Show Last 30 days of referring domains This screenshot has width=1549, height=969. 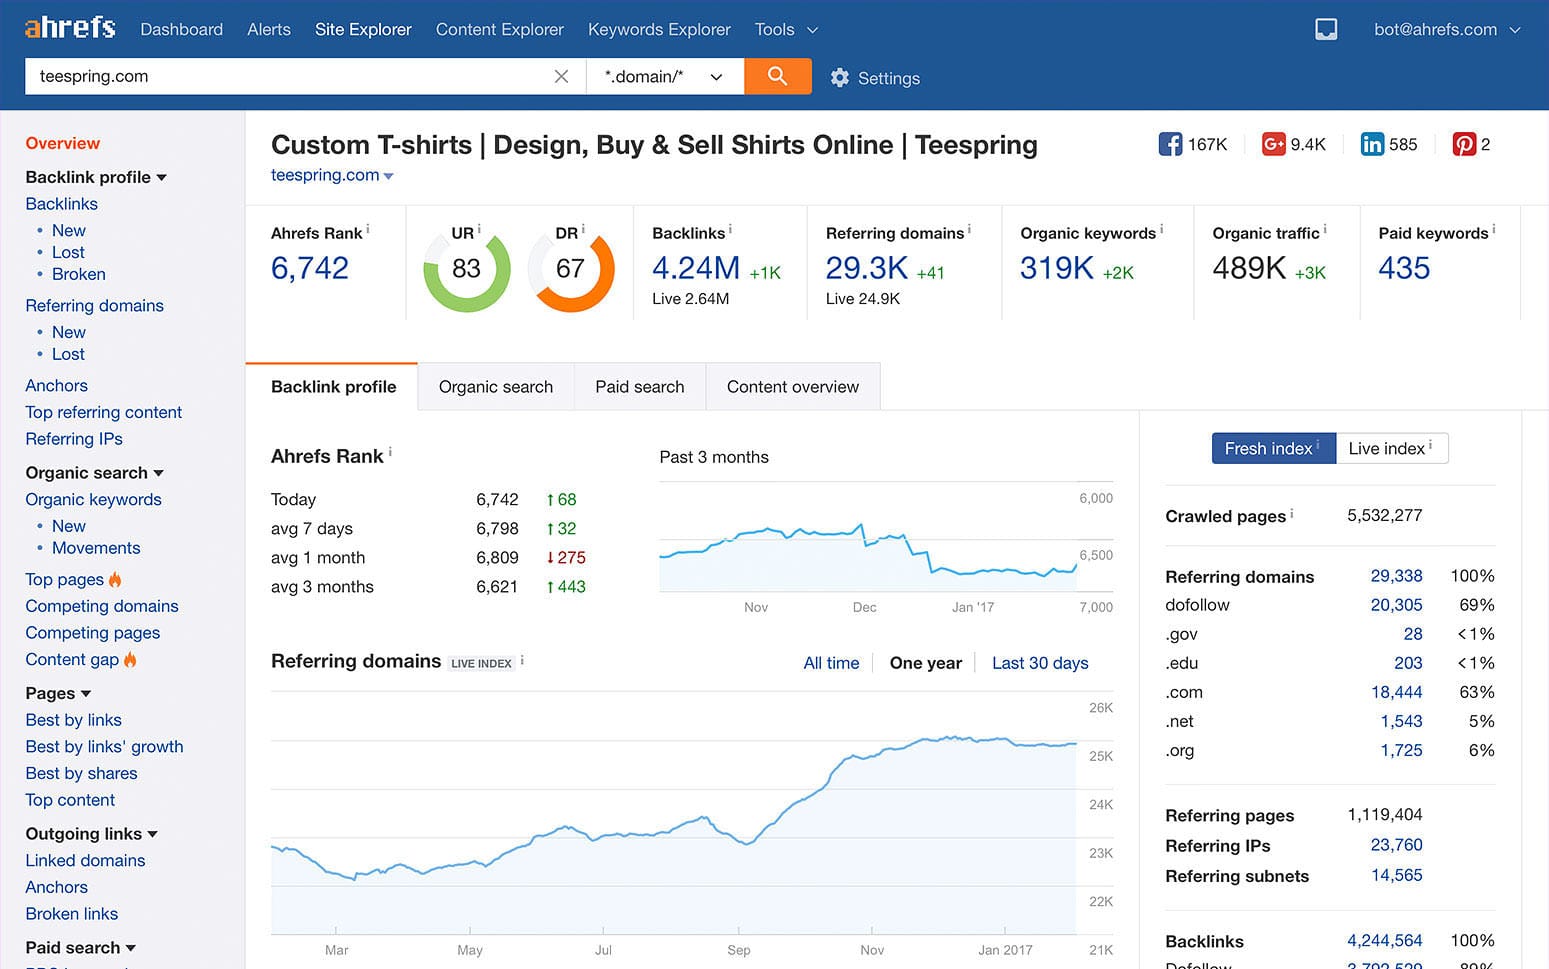point(1039,663)
